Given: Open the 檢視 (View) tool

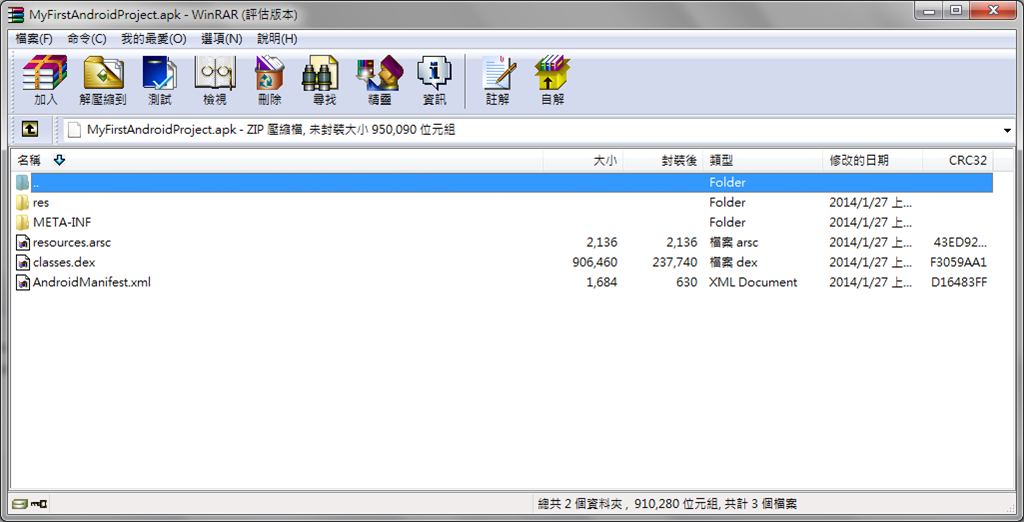Looking at the screenshot, I should [x=215, y=80].
